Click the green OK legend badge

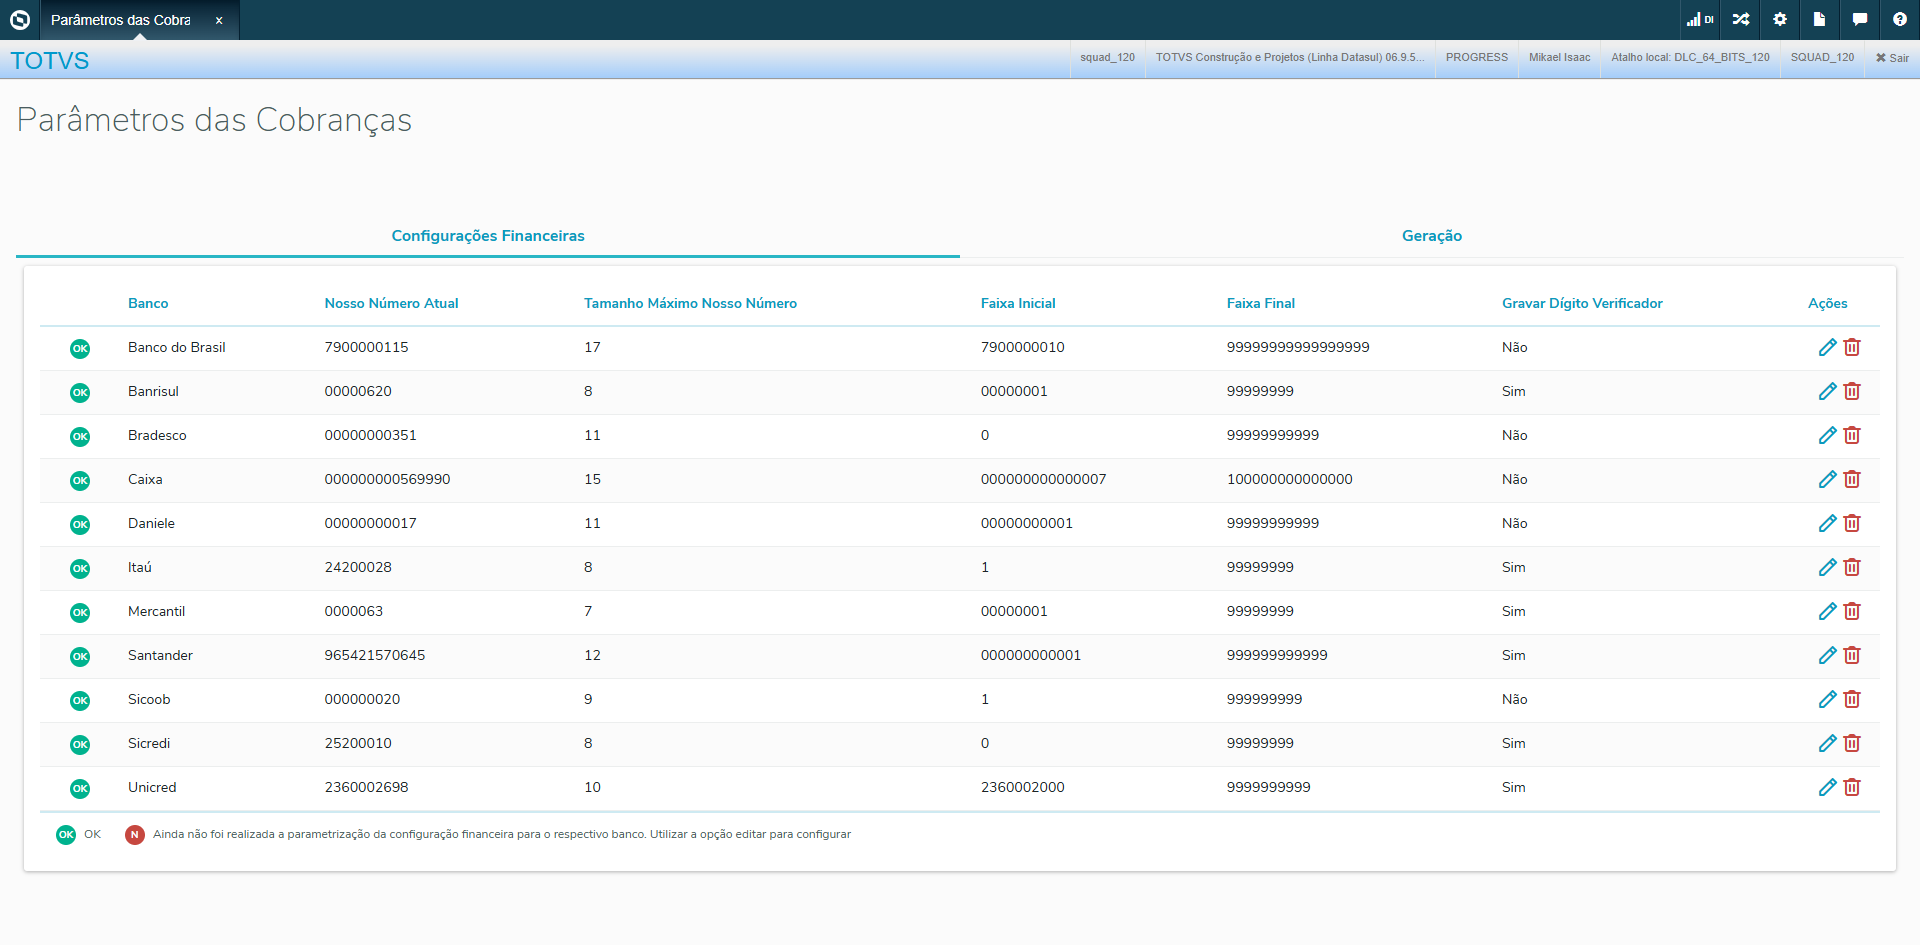point(66,835)
